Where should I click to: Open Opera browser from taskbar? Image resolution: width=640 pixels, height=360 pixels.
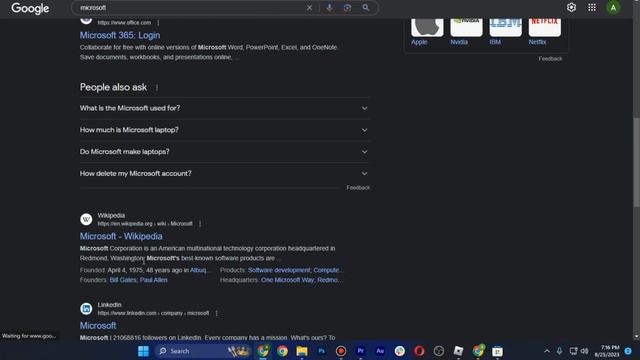[419, 351]
